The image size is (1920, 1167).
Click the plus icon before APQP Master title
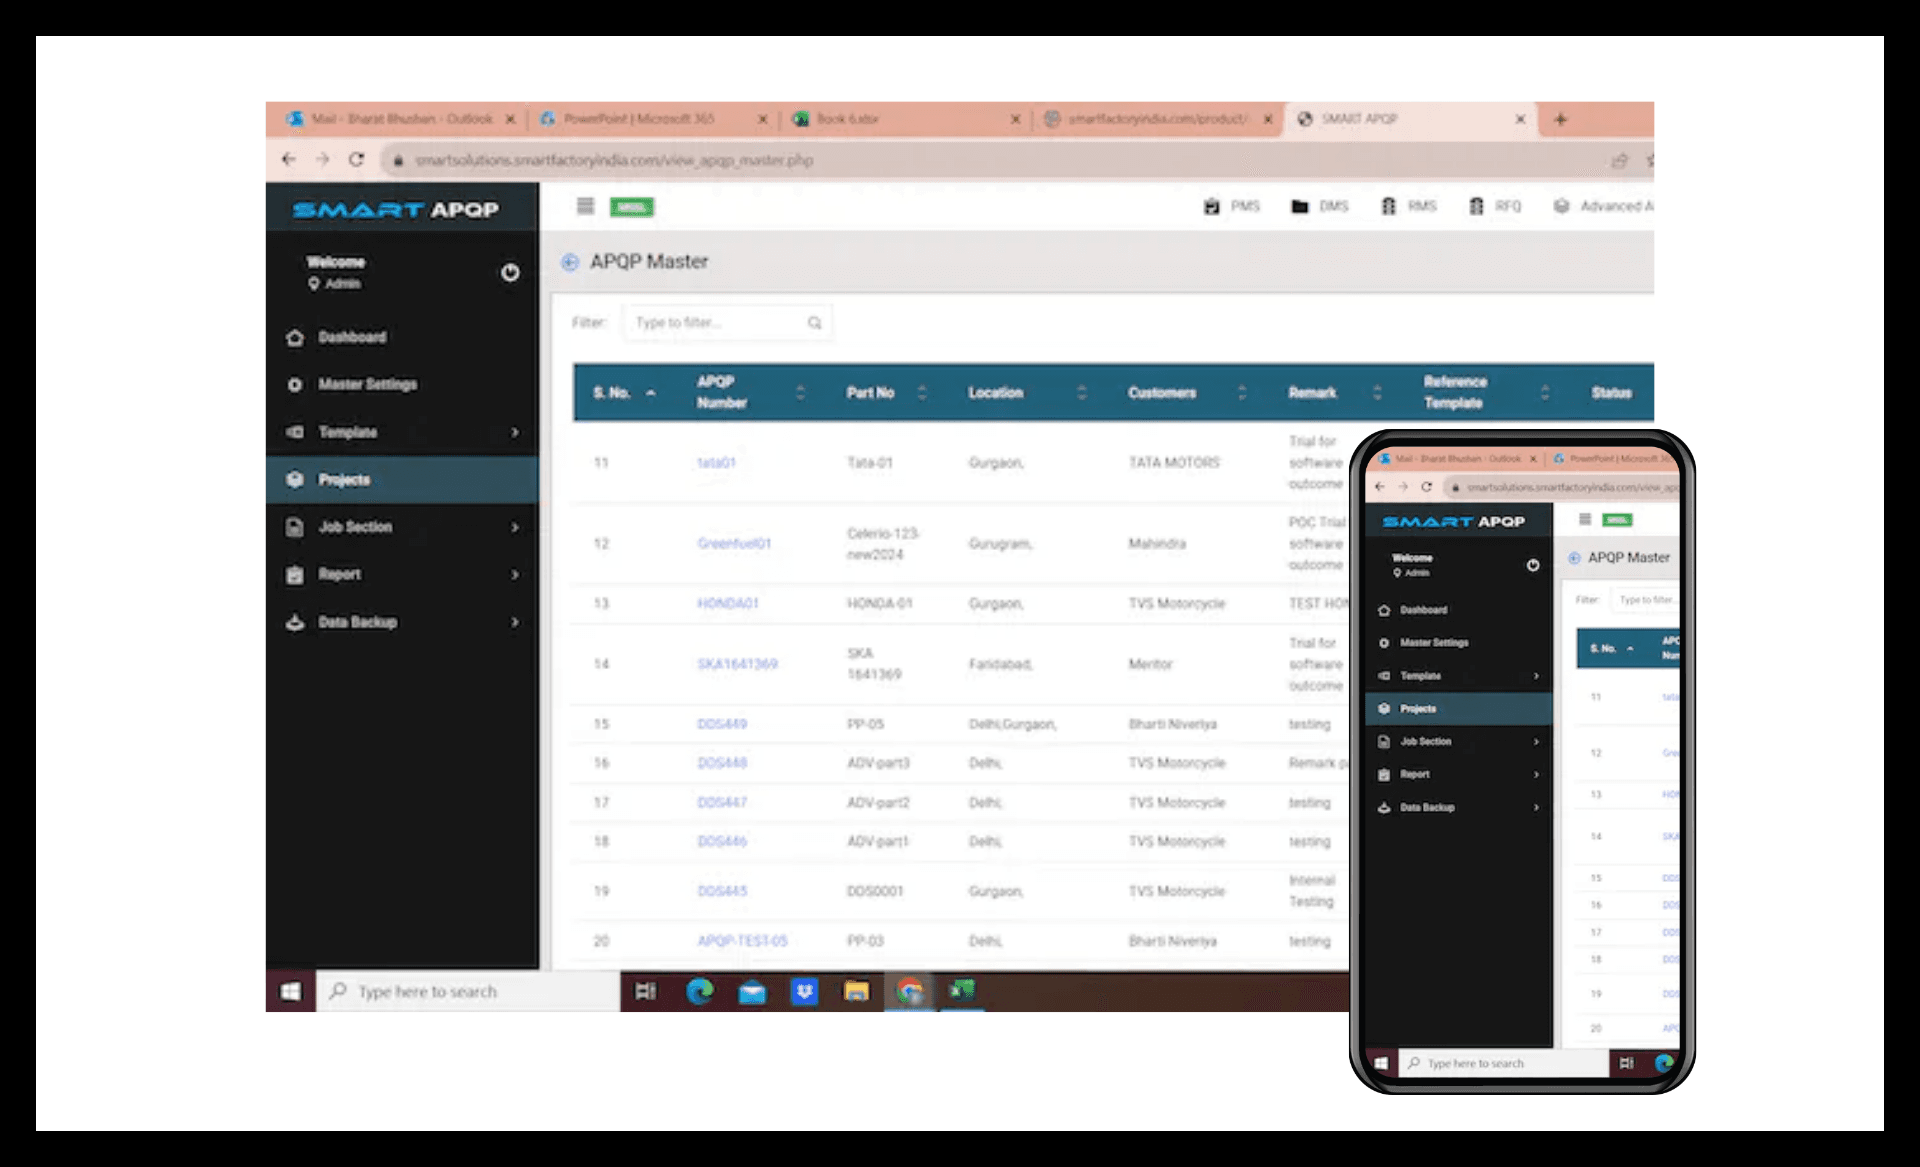tap(570, 261)
